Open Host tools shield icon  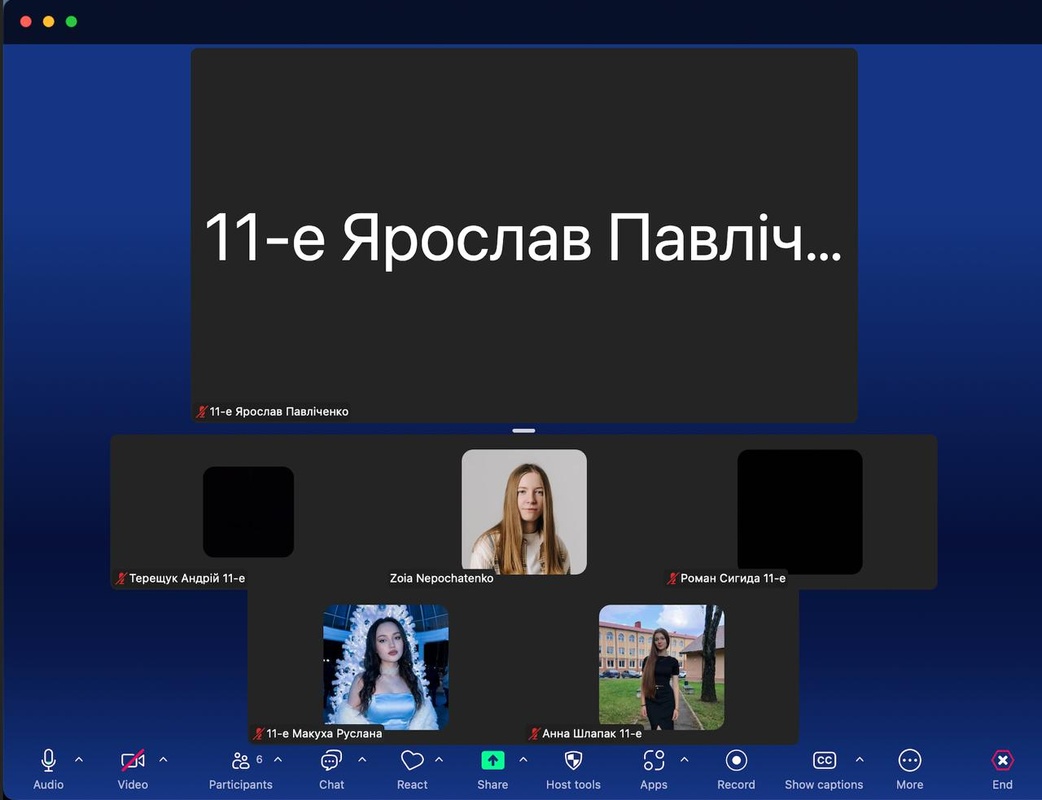point(573,762)
